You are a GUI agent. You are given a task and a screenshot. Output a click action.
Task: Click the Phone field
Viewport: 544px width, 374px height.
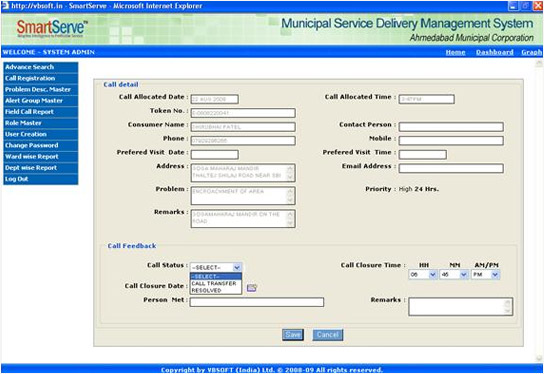point(243,141)
